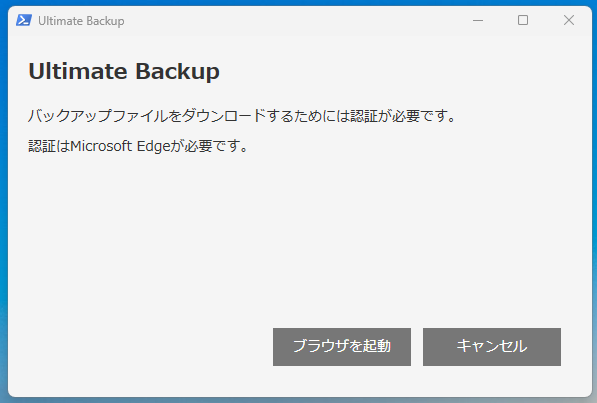Click blank dialog area above the buttons
This screenshot has height=403, width=597.
coord(297,236)
